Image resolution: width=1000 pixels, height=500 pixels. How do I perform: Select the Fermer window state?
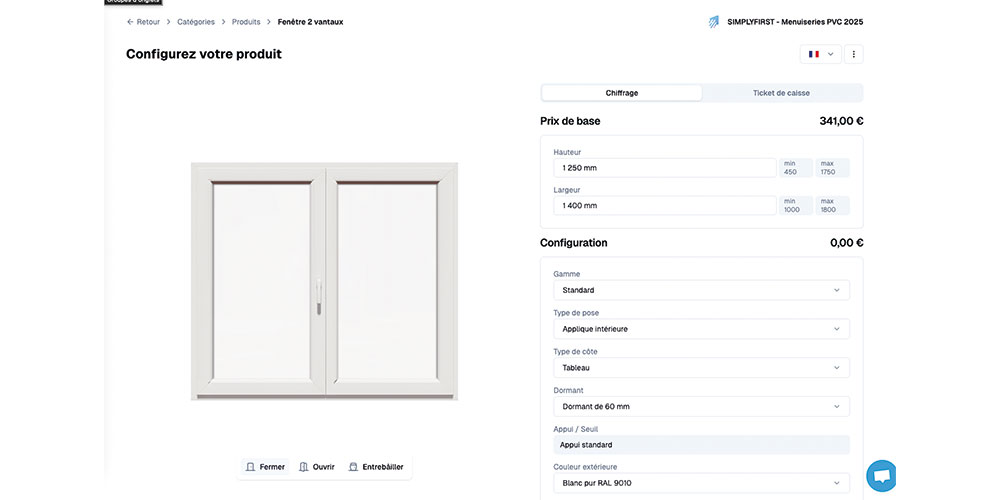click(x=265, y=467)
